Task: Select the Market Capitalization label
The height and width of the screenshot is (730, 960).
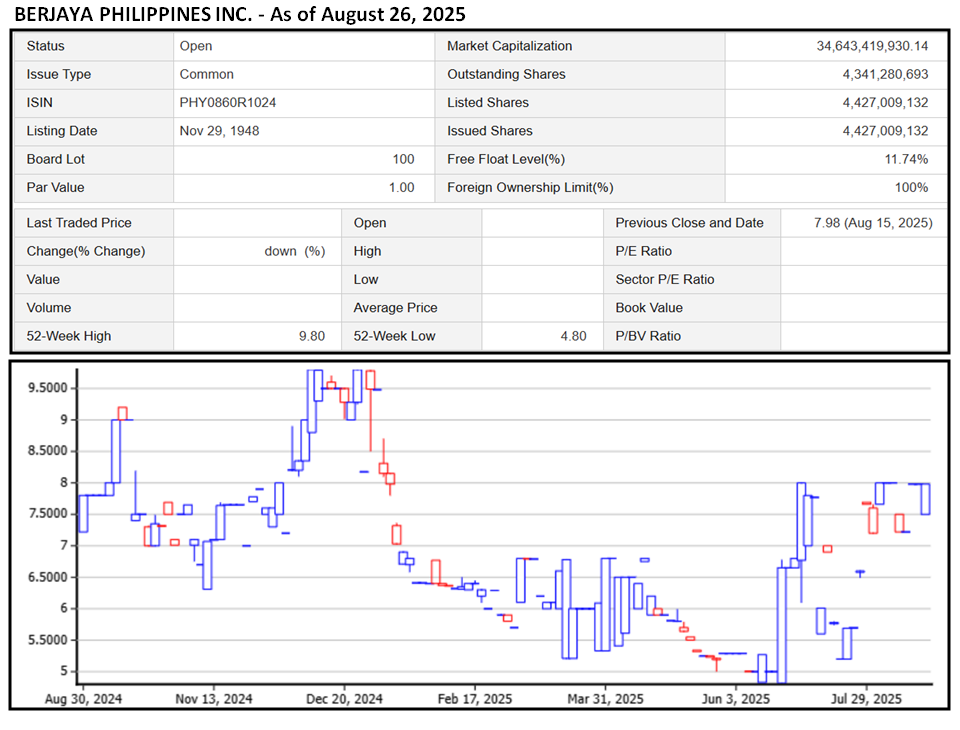Action: click(509, 46)
